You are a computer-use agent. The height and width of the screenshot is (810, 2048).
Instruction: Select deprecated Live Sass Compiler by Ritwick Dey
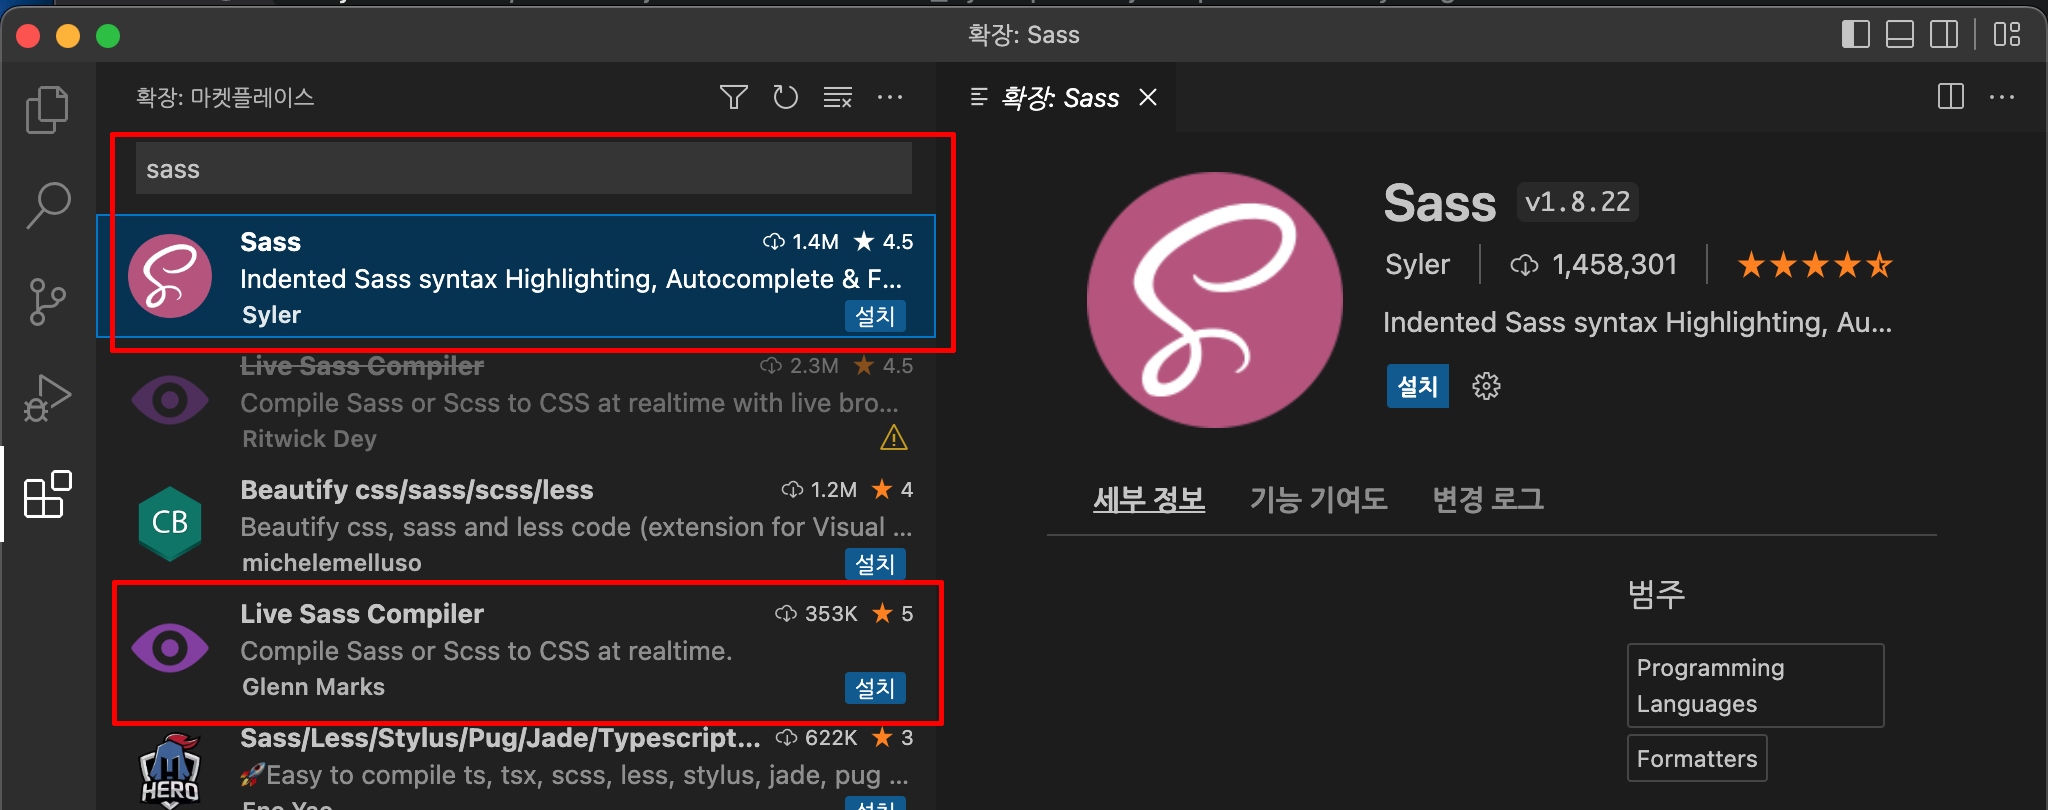(516, 401)
